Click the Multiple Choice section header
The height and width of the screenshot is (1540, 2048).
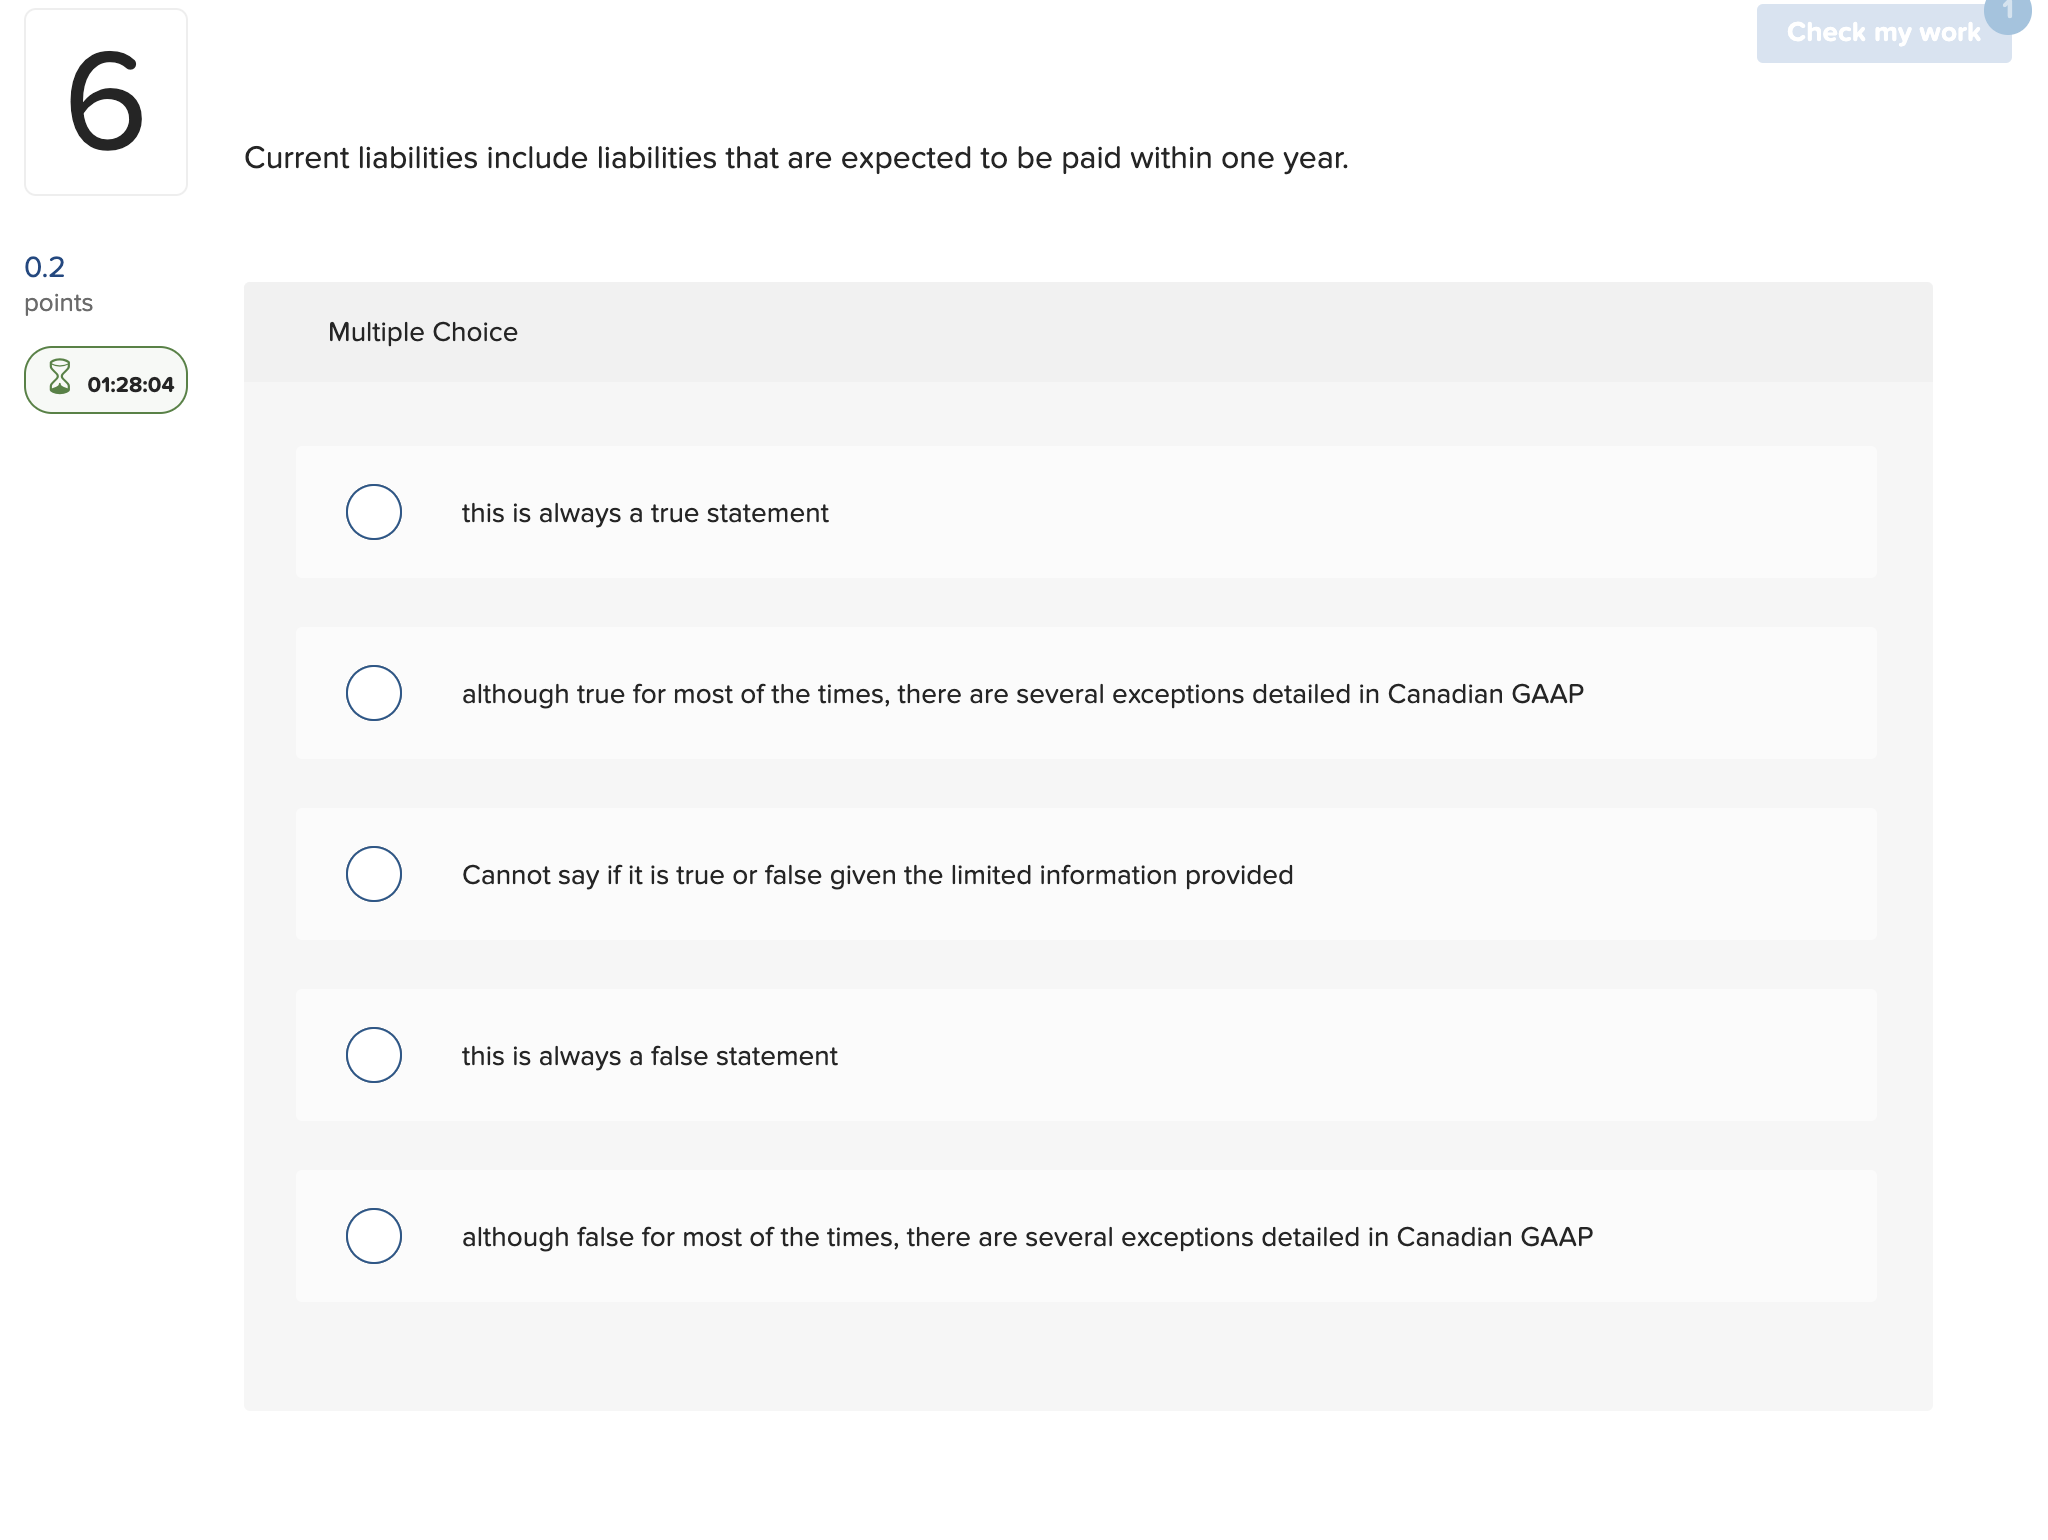[x=422, y=331]
